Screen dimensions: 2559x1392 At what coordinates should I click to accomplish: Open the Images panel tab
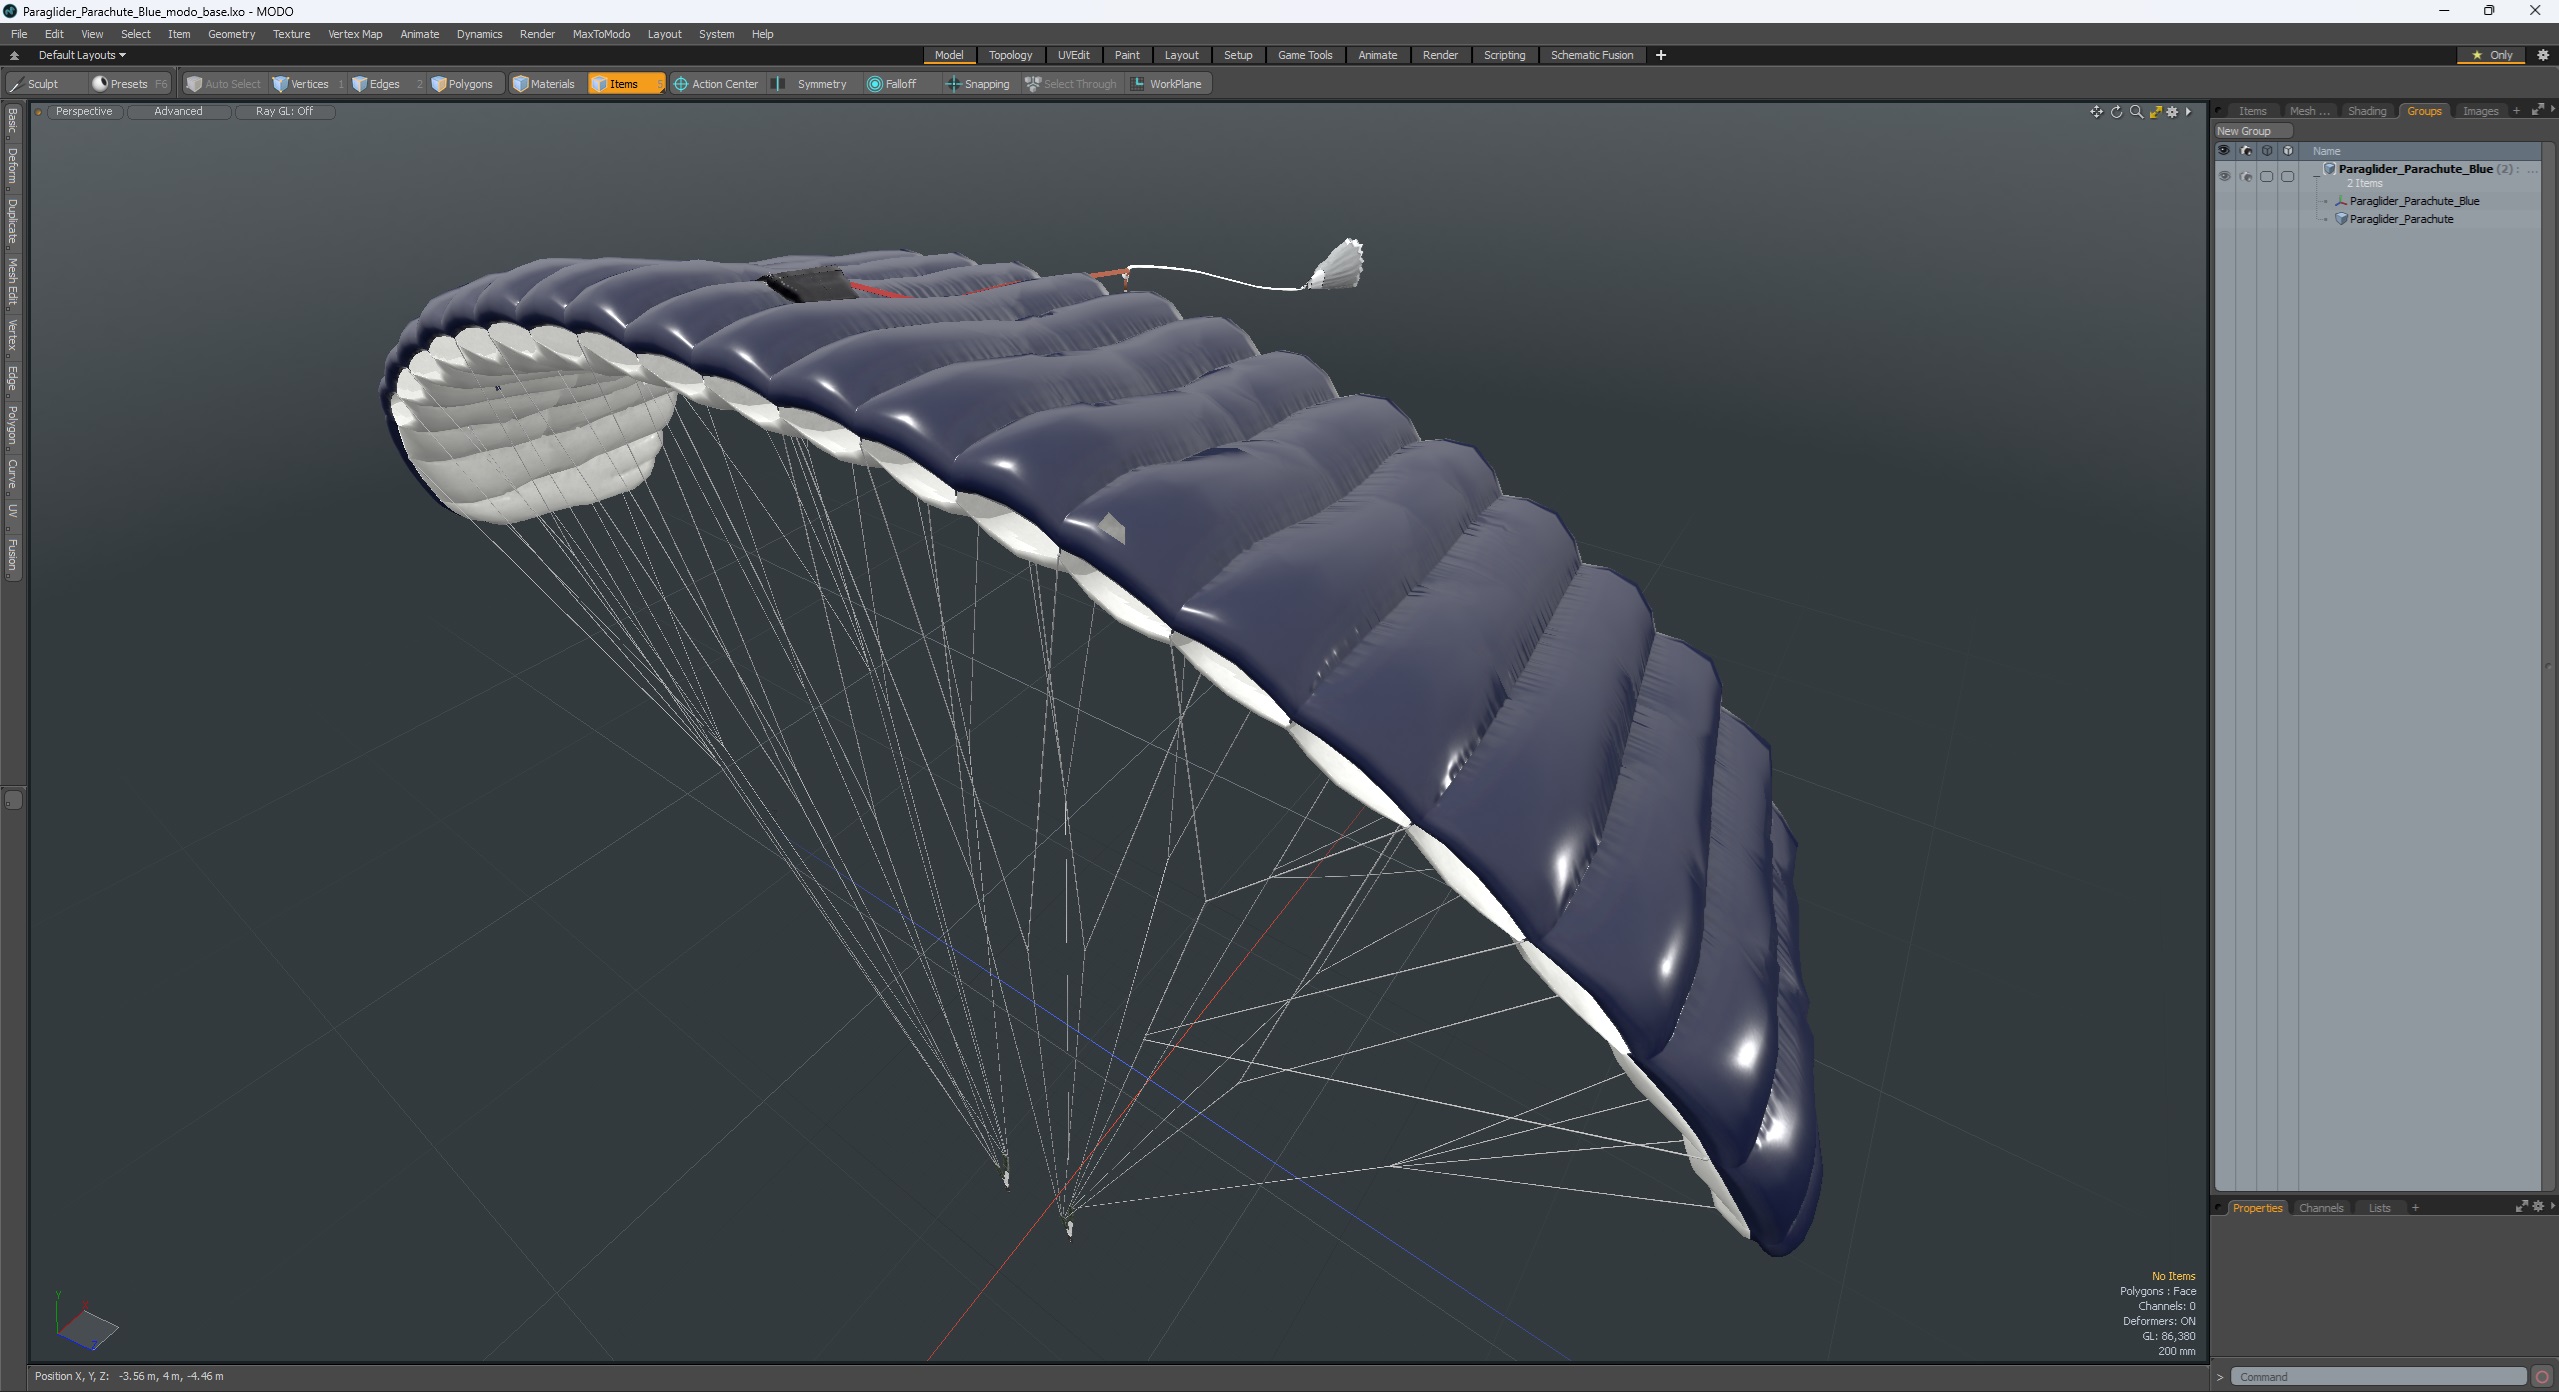point(2480,111)
